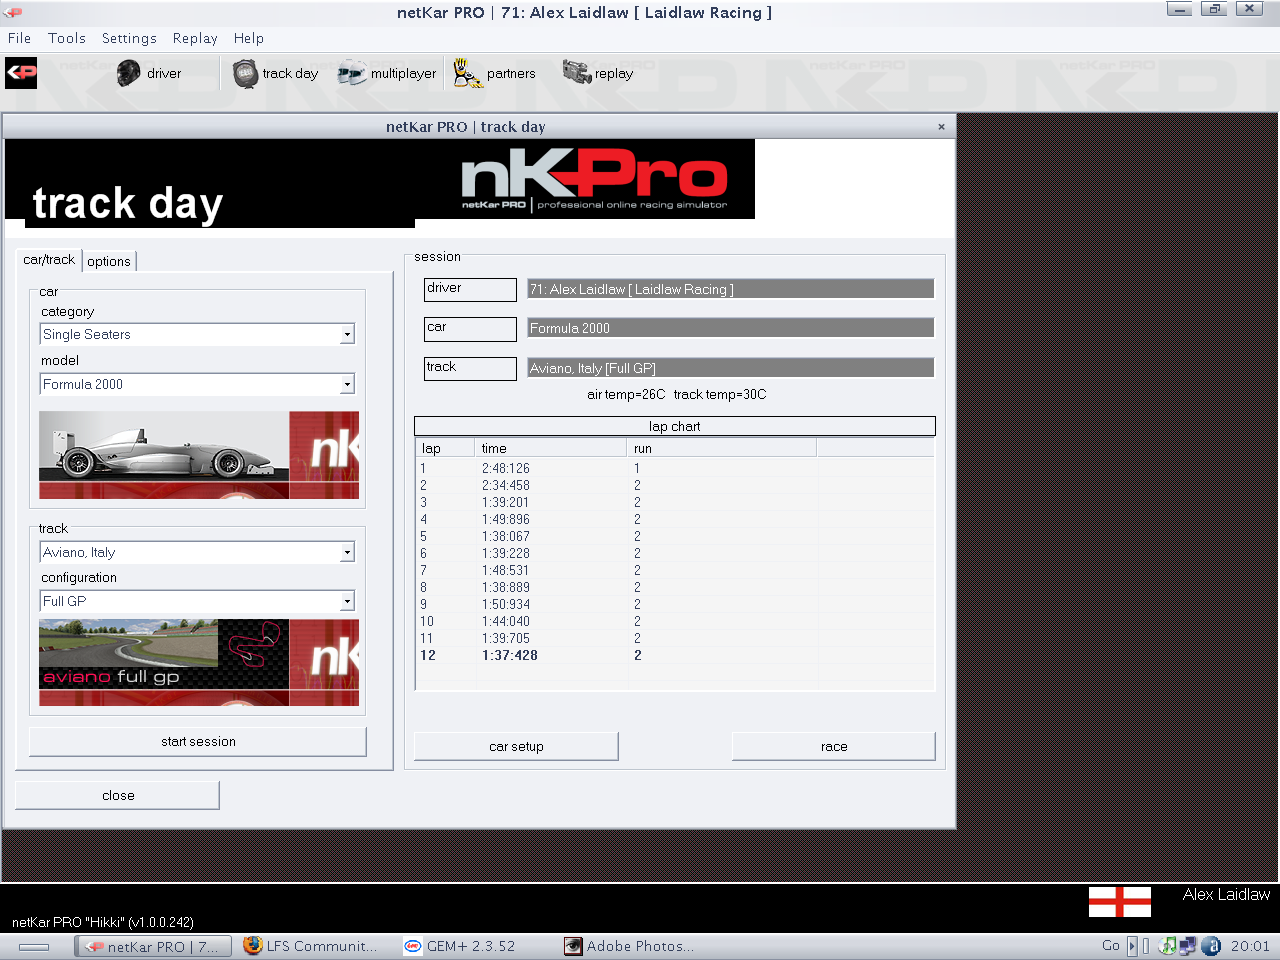Viewport: 1280px width, 960px height.
Task: Click the Go arrow in the taskbar
Action: pyautogui.click(x=1132, y=946)
